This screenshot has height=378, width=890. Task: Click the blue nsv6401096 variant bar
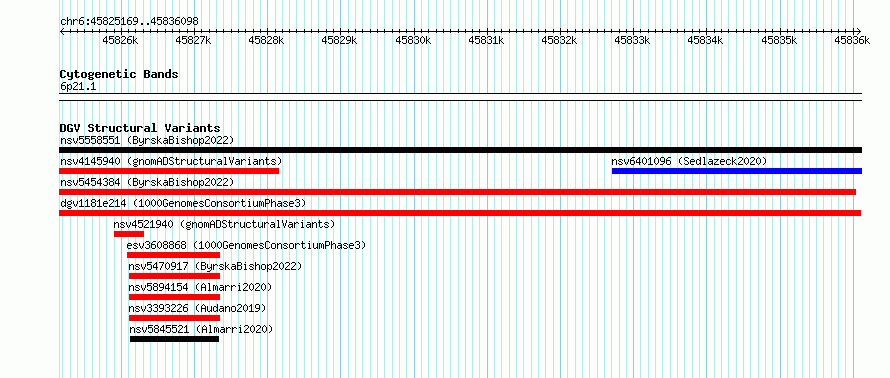737,171
